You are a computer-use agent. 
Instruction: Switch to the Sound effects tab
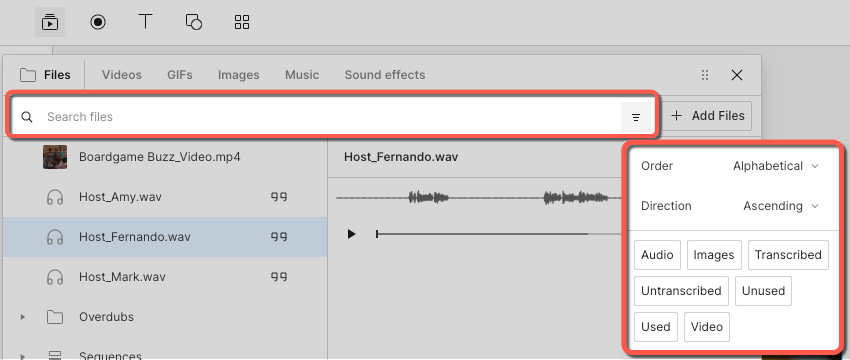385,75
